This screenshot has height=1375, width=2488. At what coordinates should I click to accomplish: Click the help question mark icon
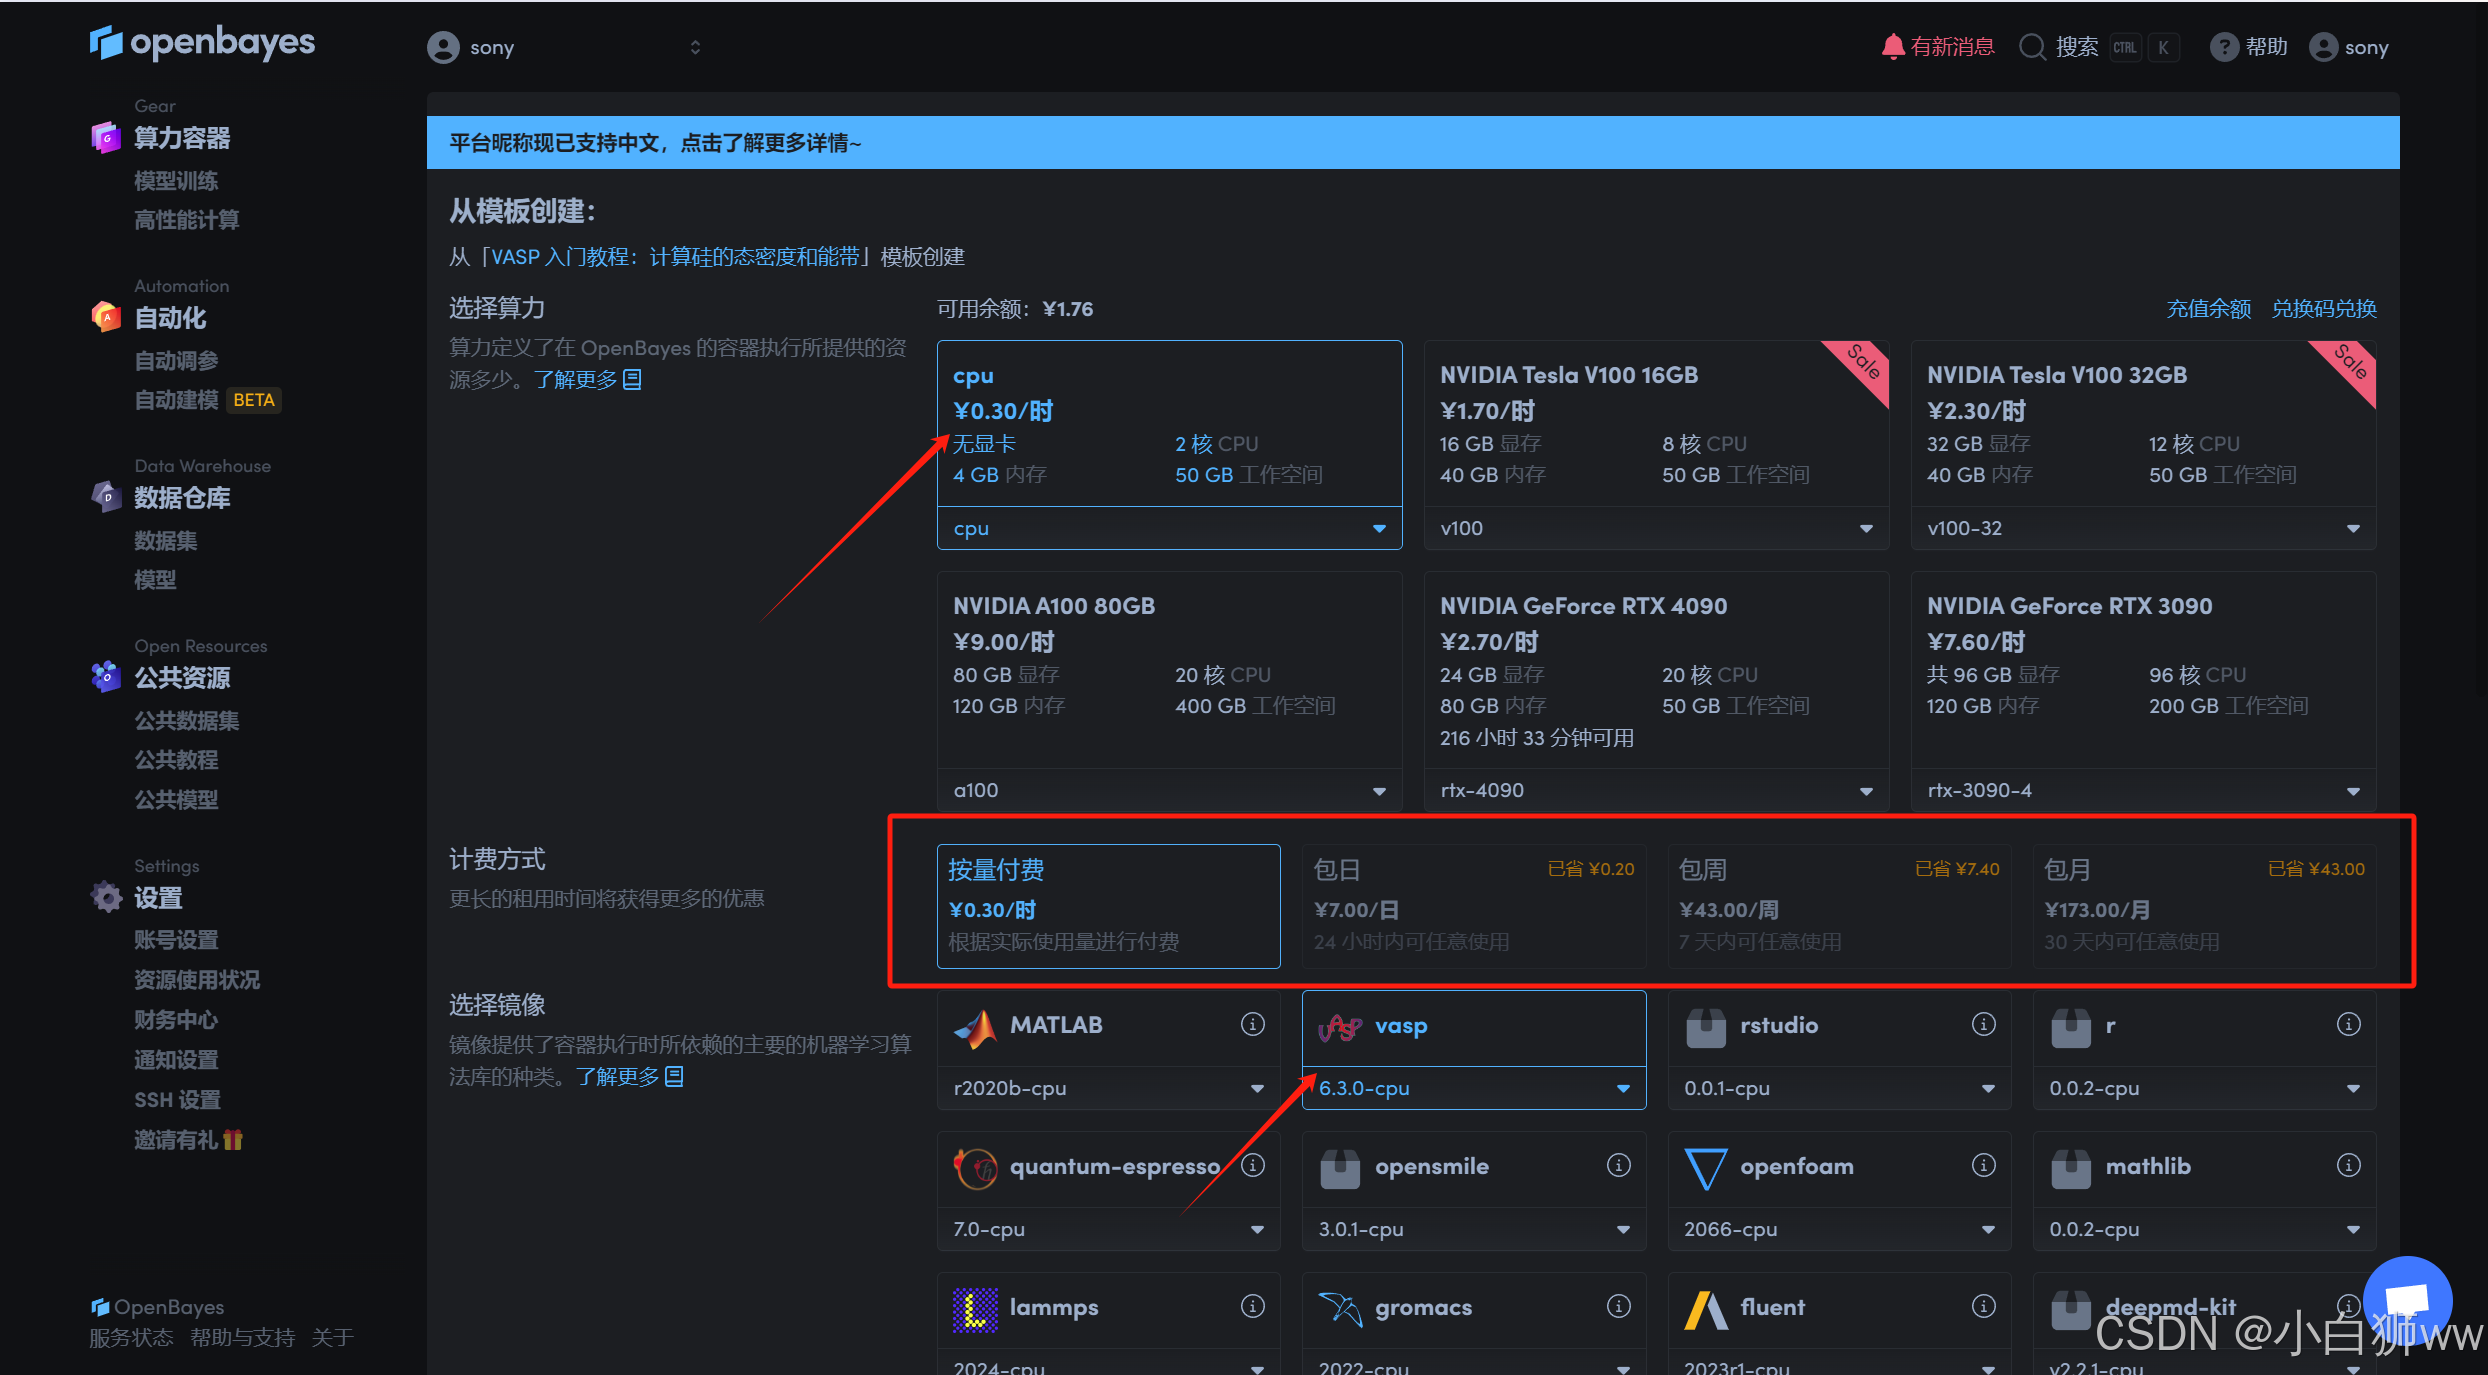pyautogui.click(x=2223, y=47)
